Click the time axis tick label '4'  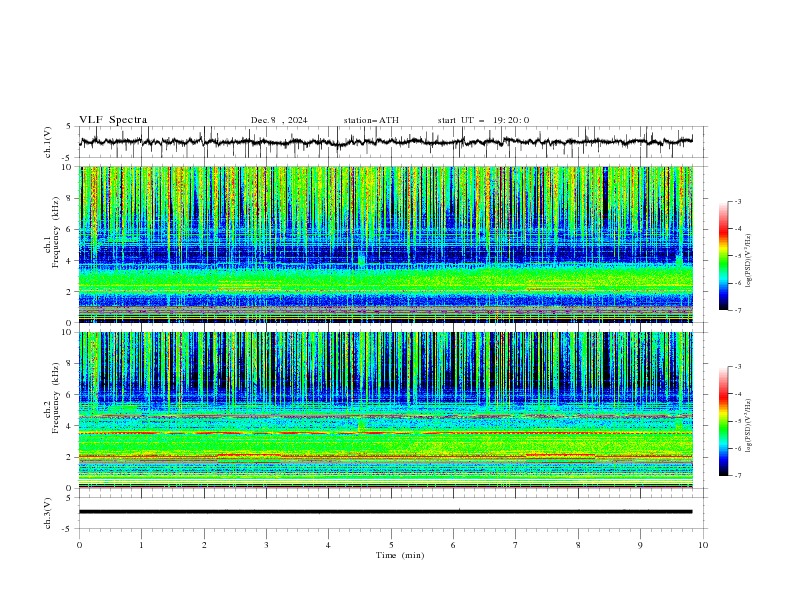tap(328, 545)
